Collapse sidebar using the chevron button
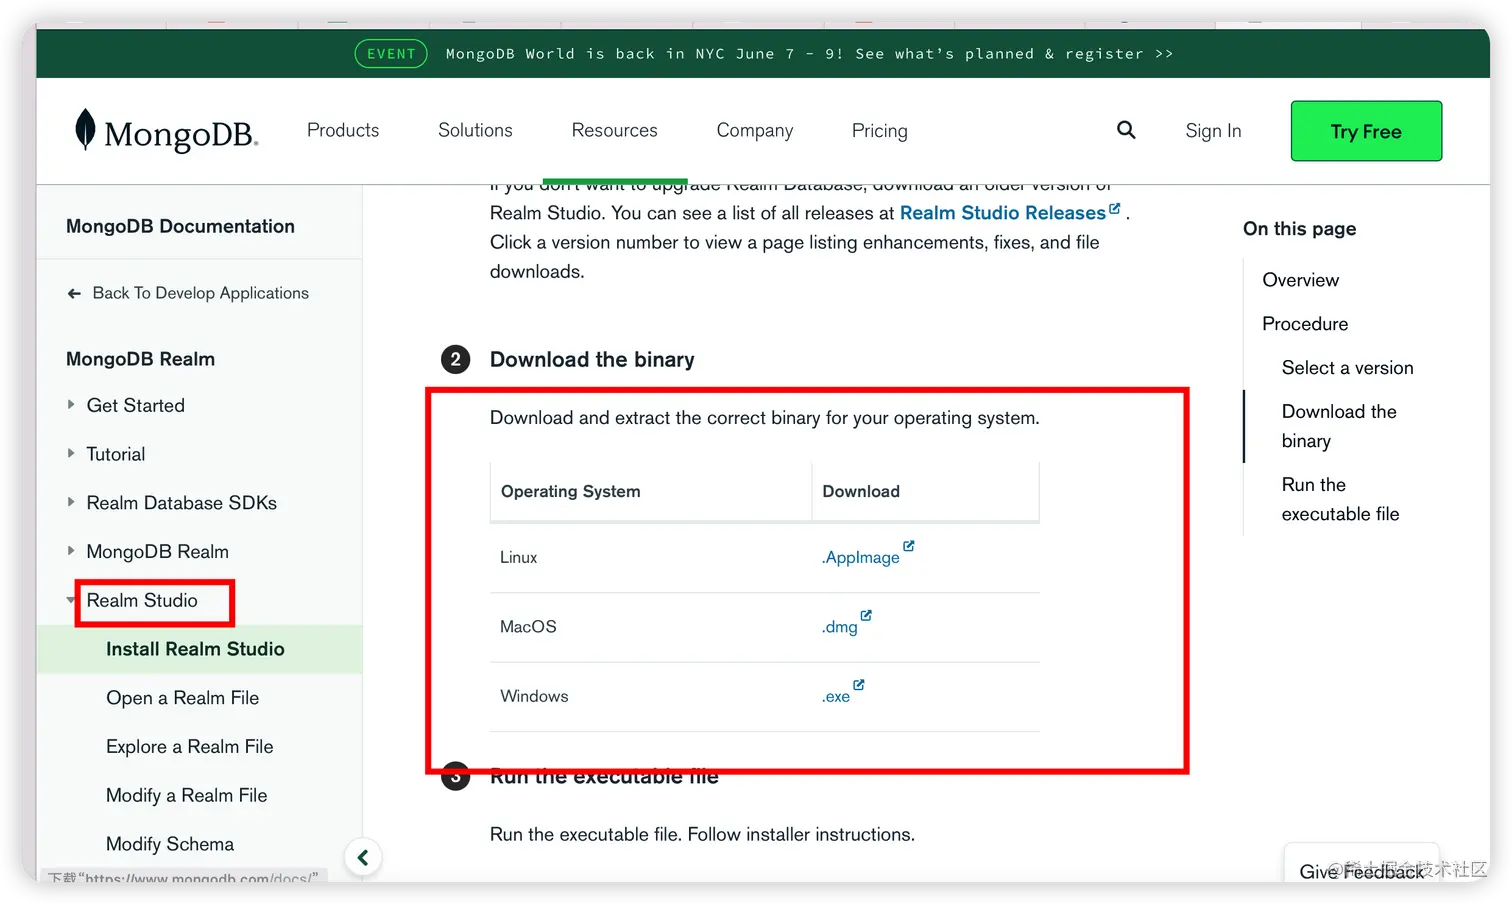The height and width of the screenshot is (904, 1512). point(363,857)
